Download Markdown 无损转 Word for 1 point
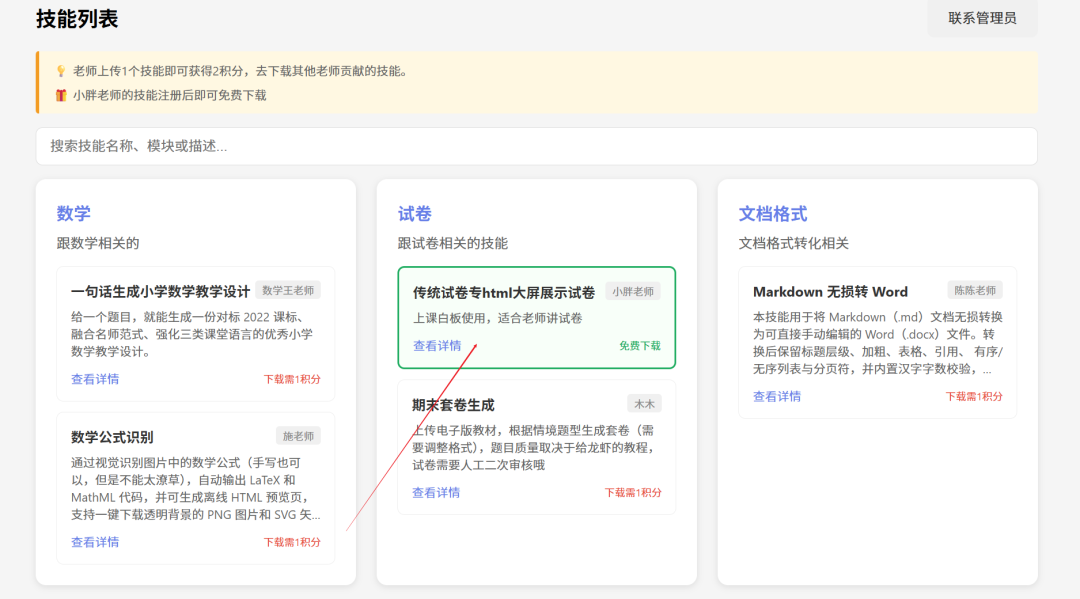 tap(974, 397)
